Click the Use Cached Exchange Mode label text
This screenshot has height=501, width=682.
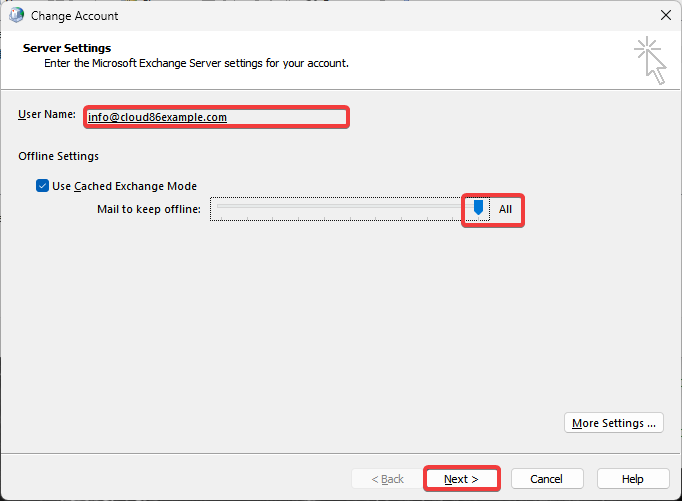tap(124, 186)
